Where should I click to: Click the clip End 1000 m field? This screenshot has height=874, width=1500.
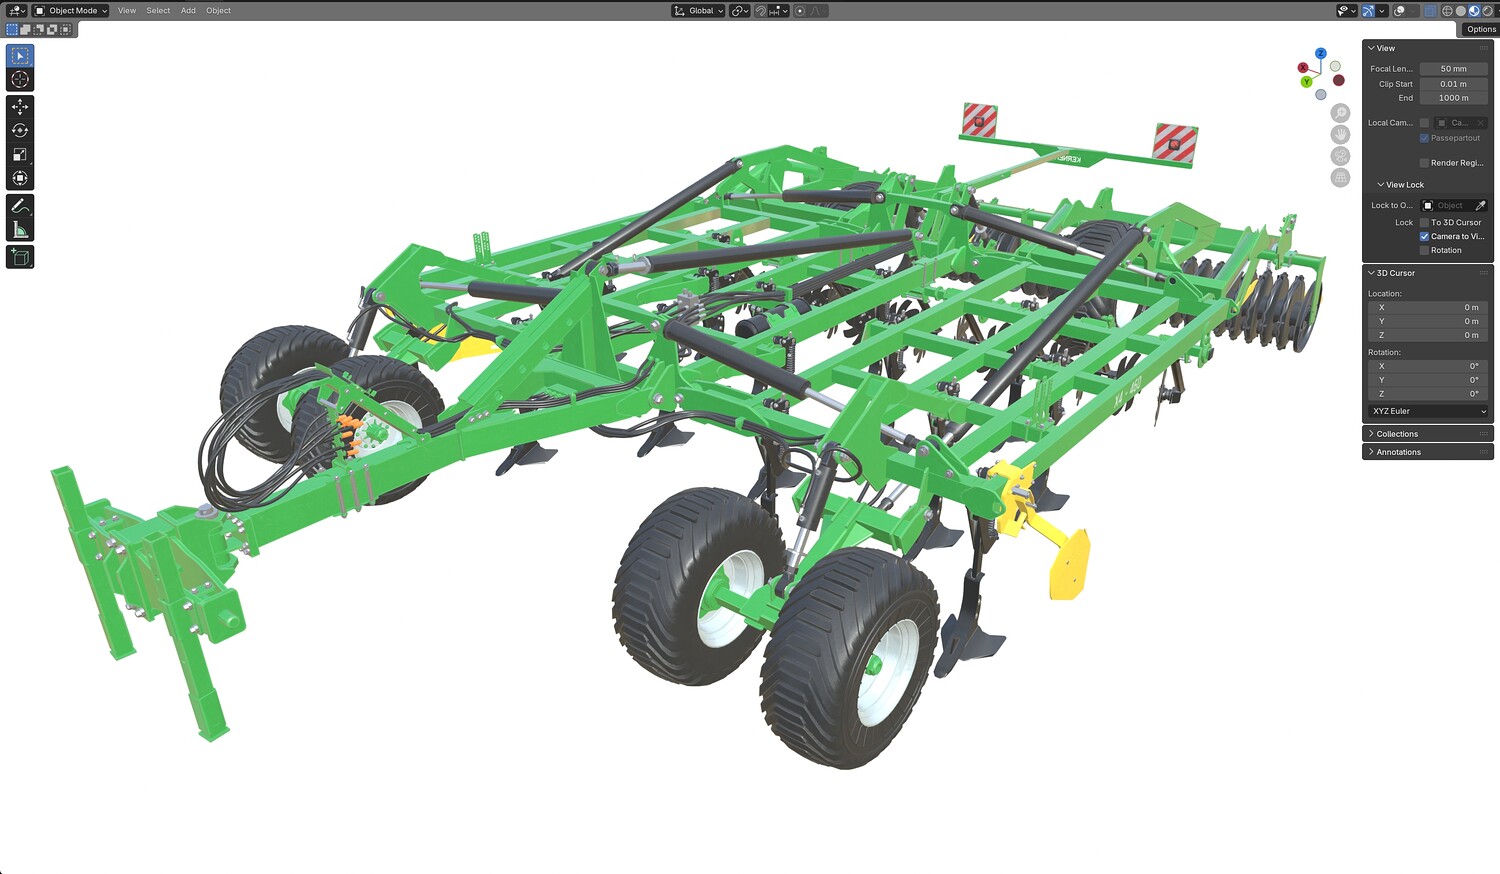pyautogui.click(x=1454, y=98)
